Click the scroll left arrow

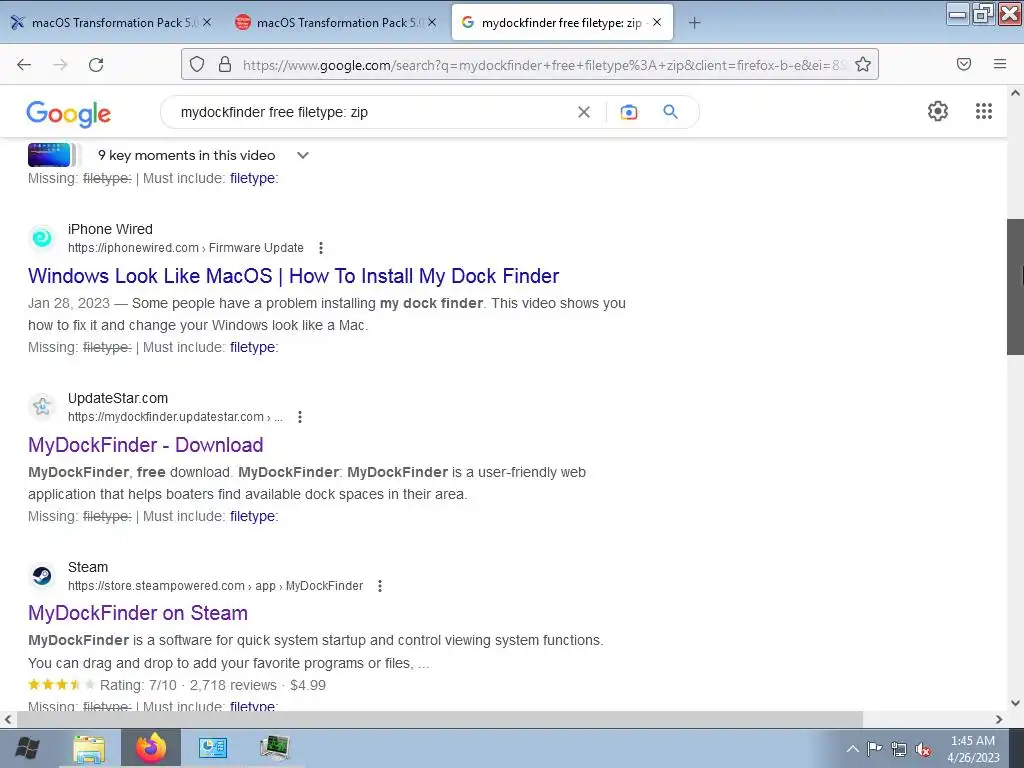8,719
